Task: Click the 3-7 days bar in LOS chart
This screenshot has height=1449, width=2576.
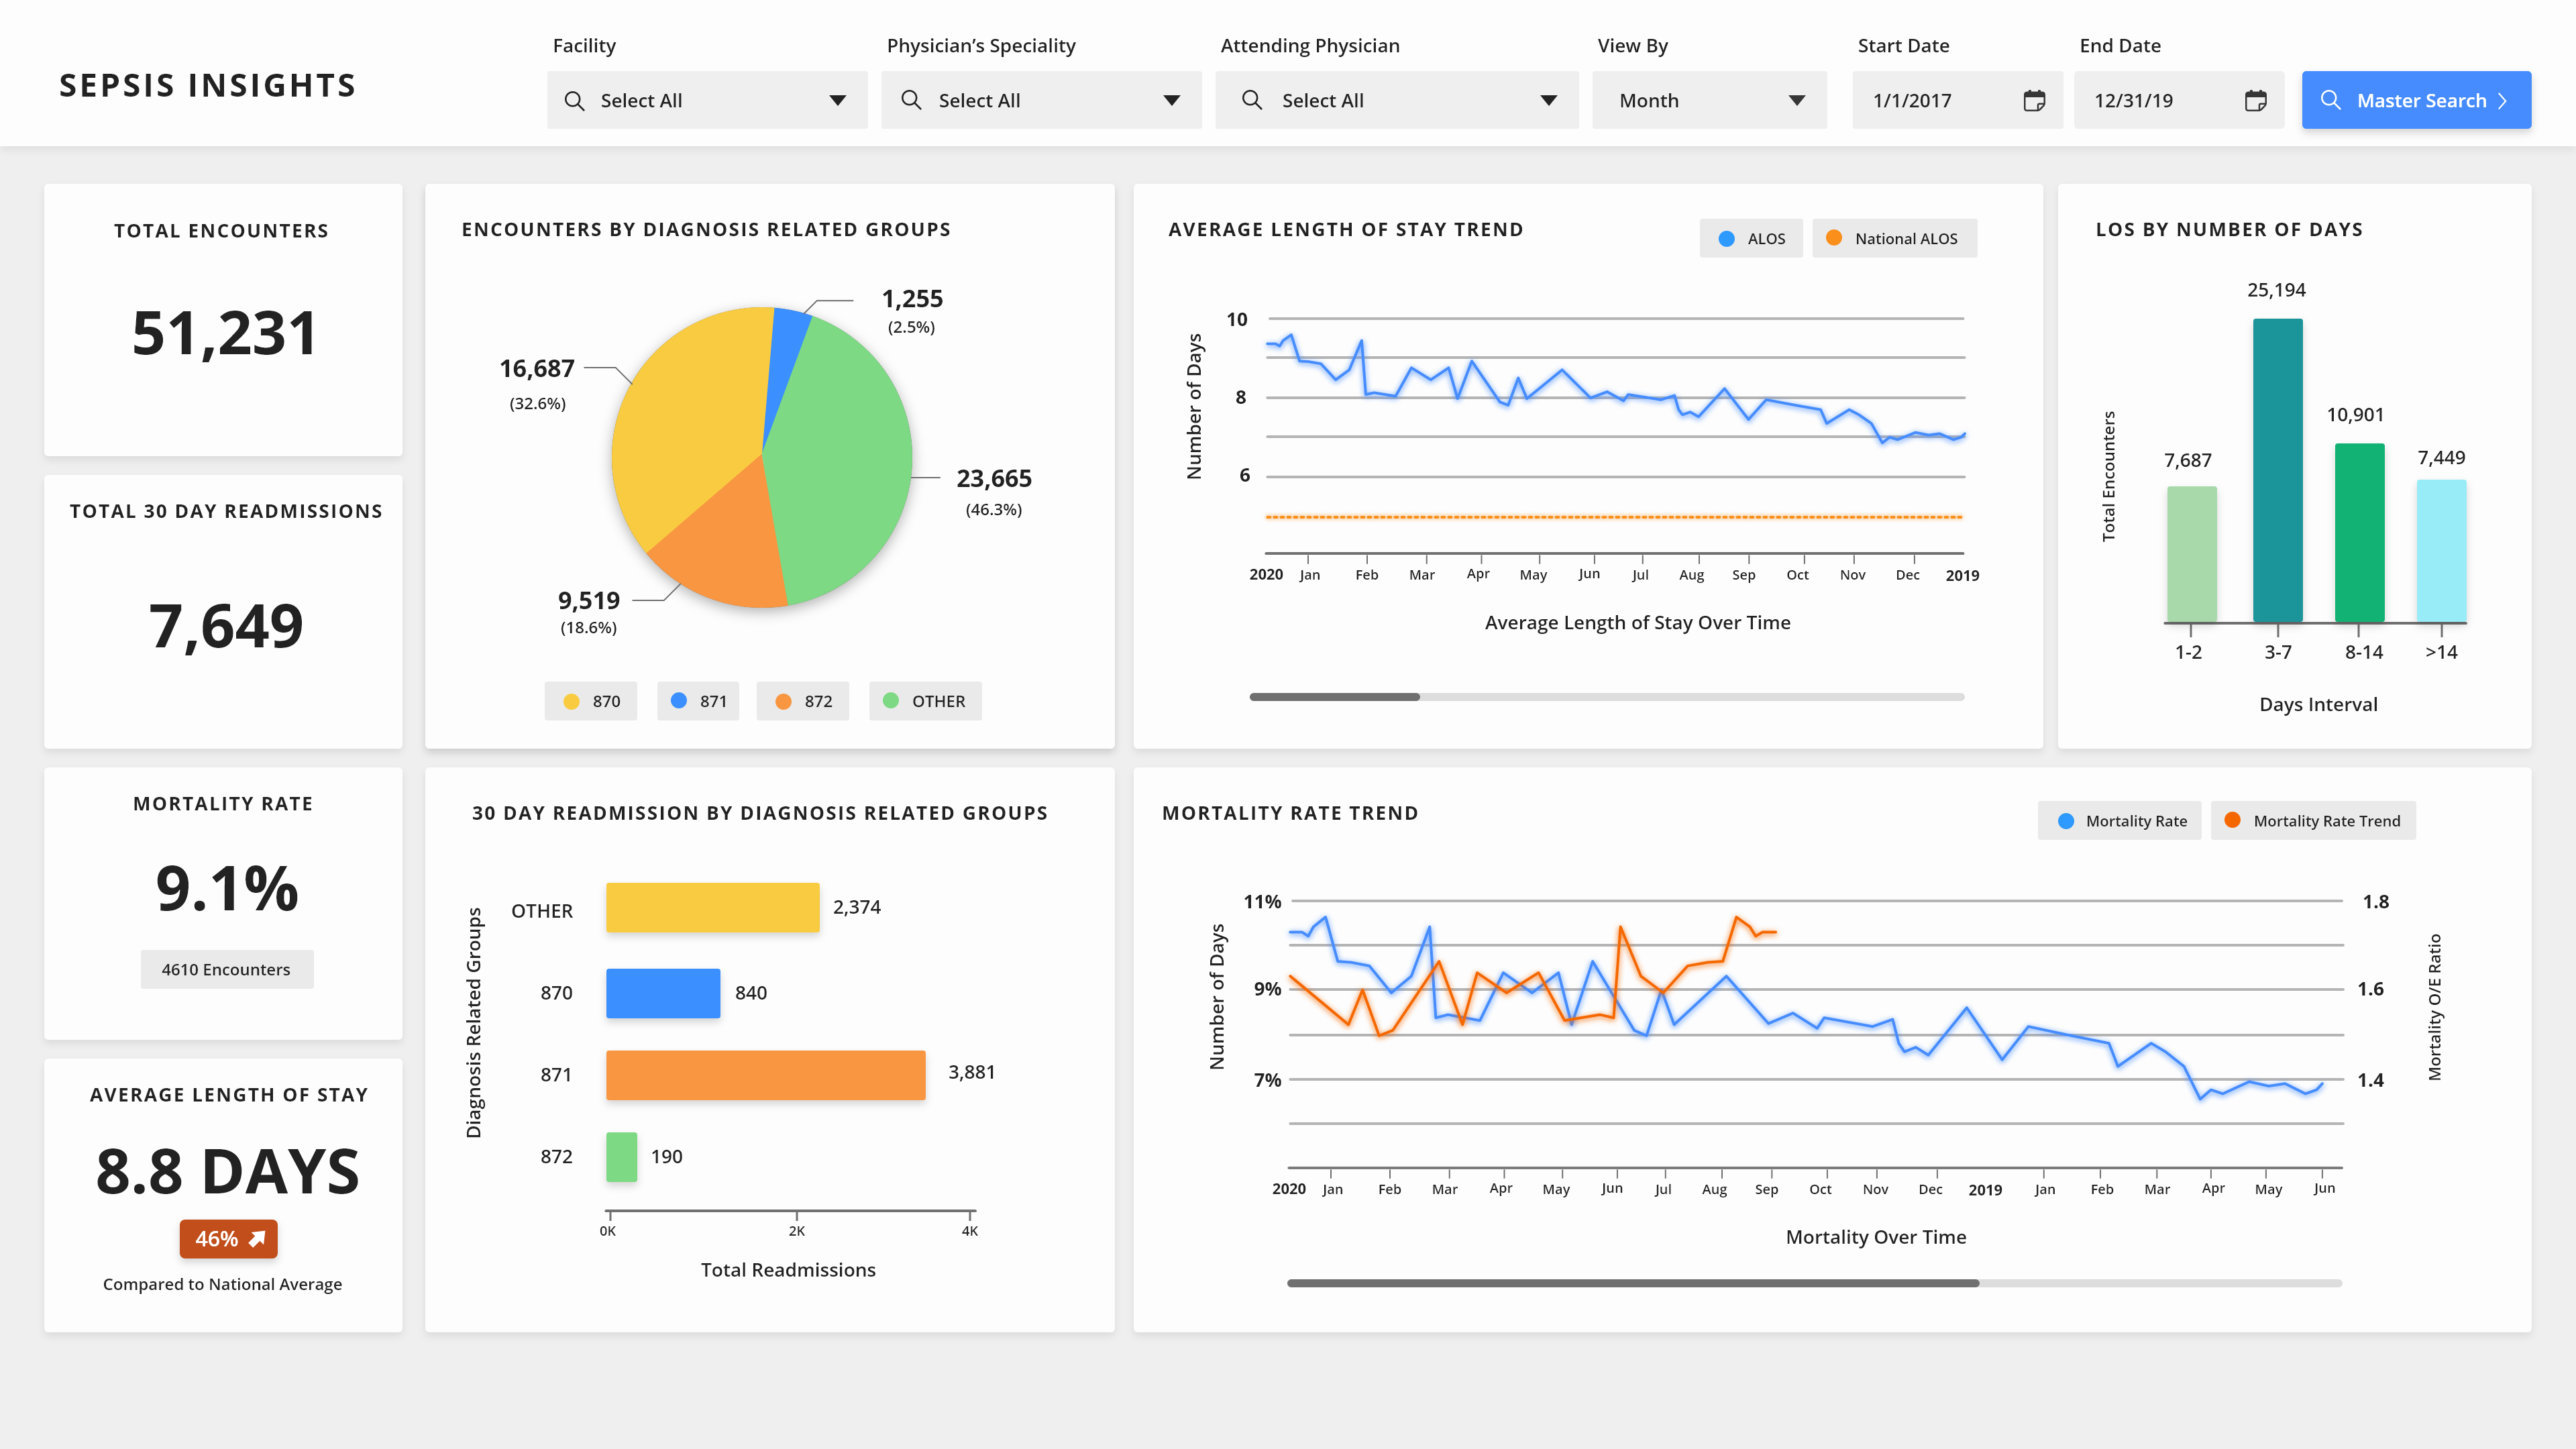Action: tap(2277, 470)
